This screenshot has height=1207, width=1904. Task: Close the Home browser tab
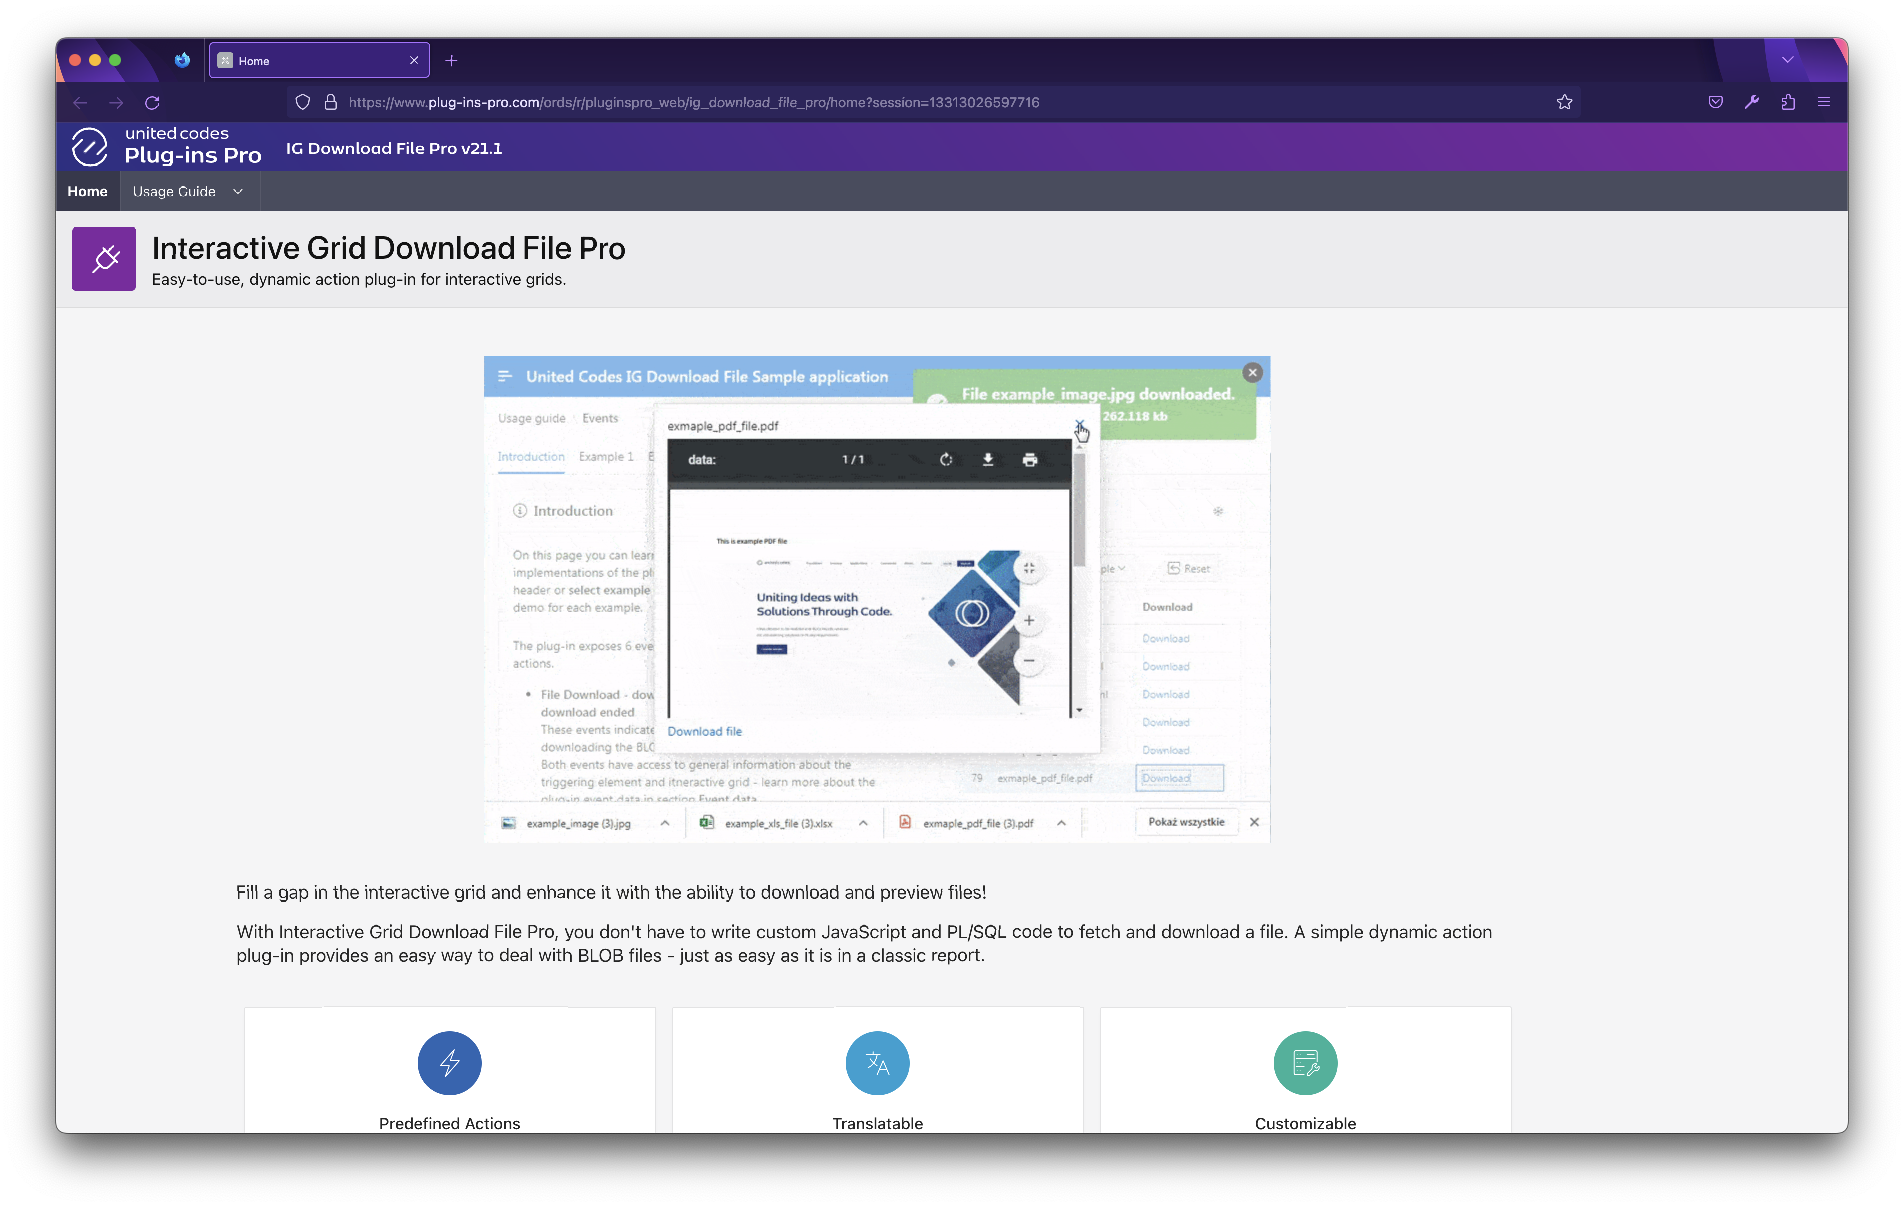coord(414,60)
